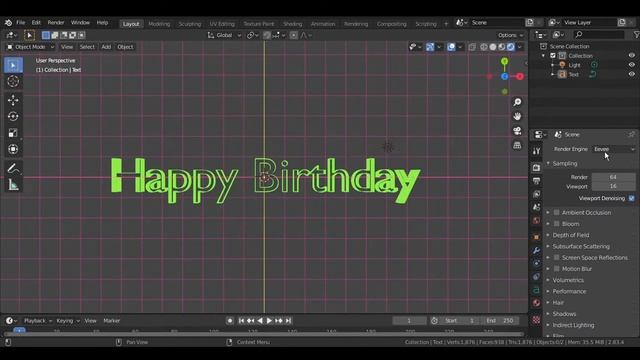Toggle Collection exclude checkbox in outliner
640x360 pixels.
coord(553,56)
